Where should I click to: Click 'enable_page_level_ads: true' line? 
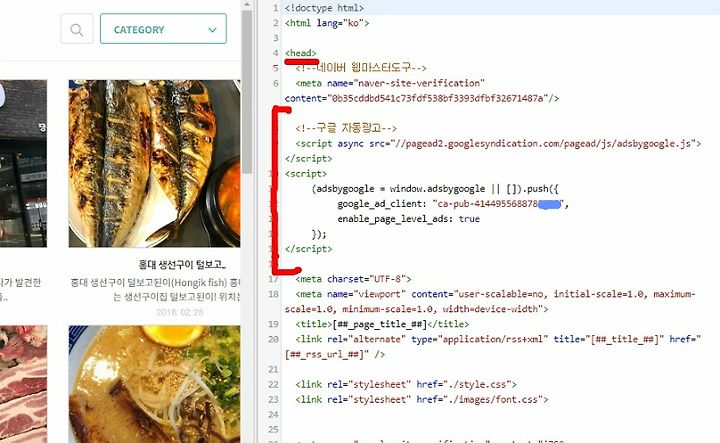(409, 219)
